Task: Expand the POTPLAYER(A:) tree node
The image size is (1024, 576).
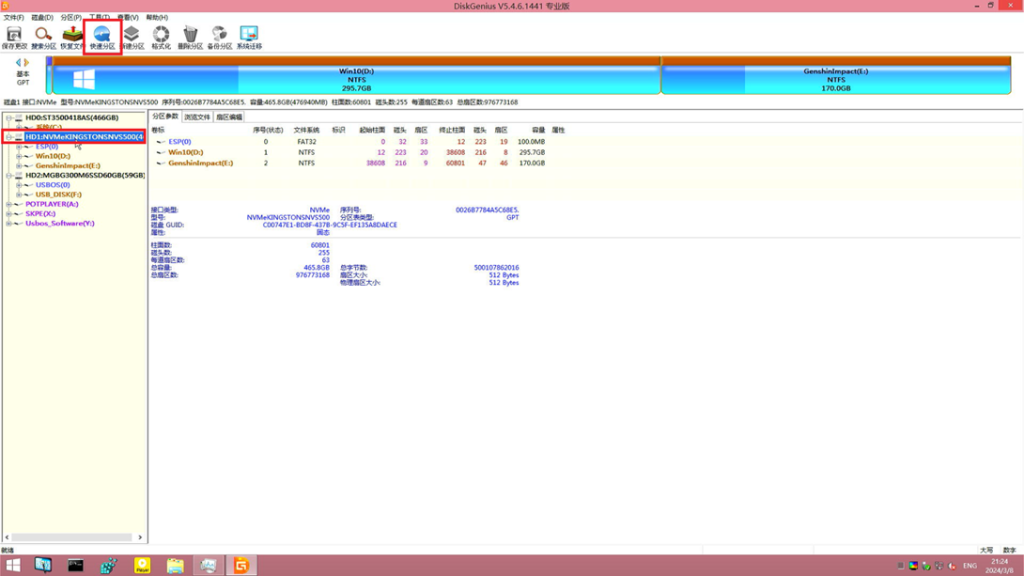Action: click(x=9, y=204)
